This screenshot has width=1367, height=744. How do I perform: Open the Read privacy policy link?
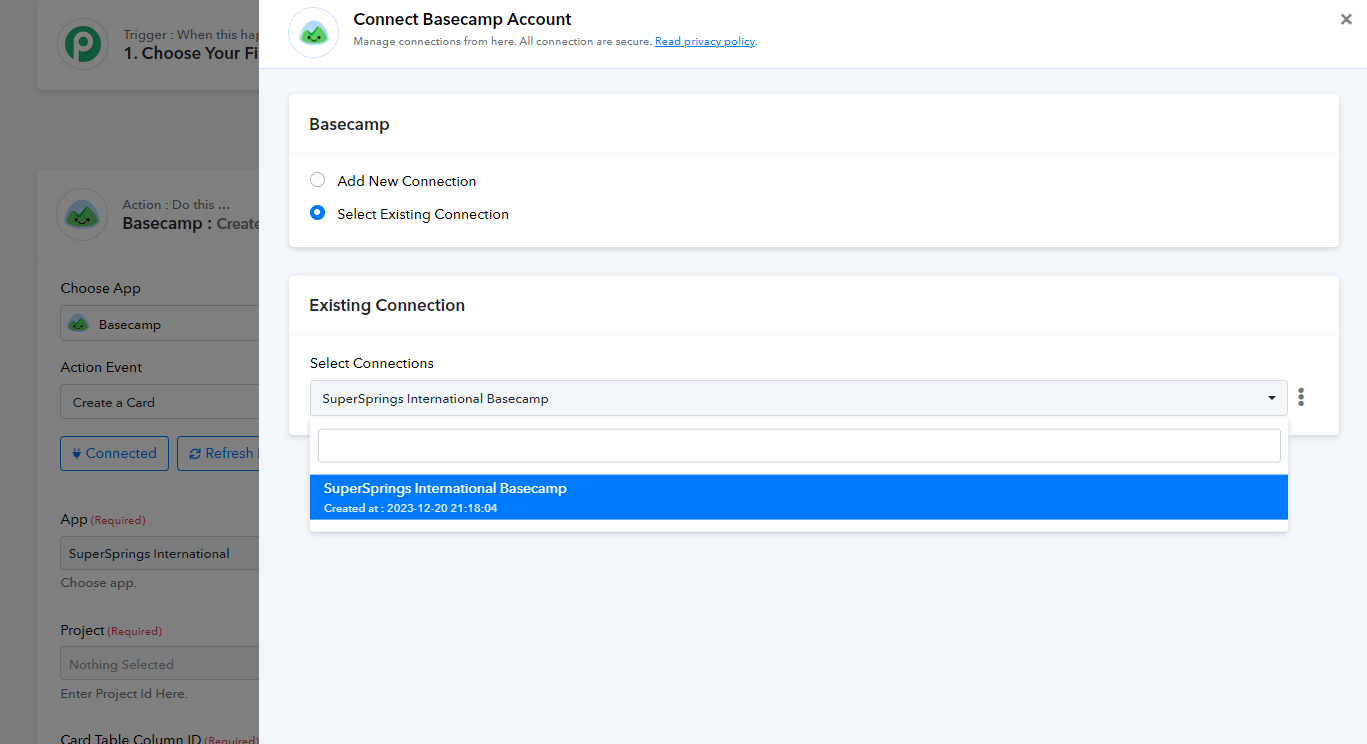pyautogui.click(x=705, y=42)
